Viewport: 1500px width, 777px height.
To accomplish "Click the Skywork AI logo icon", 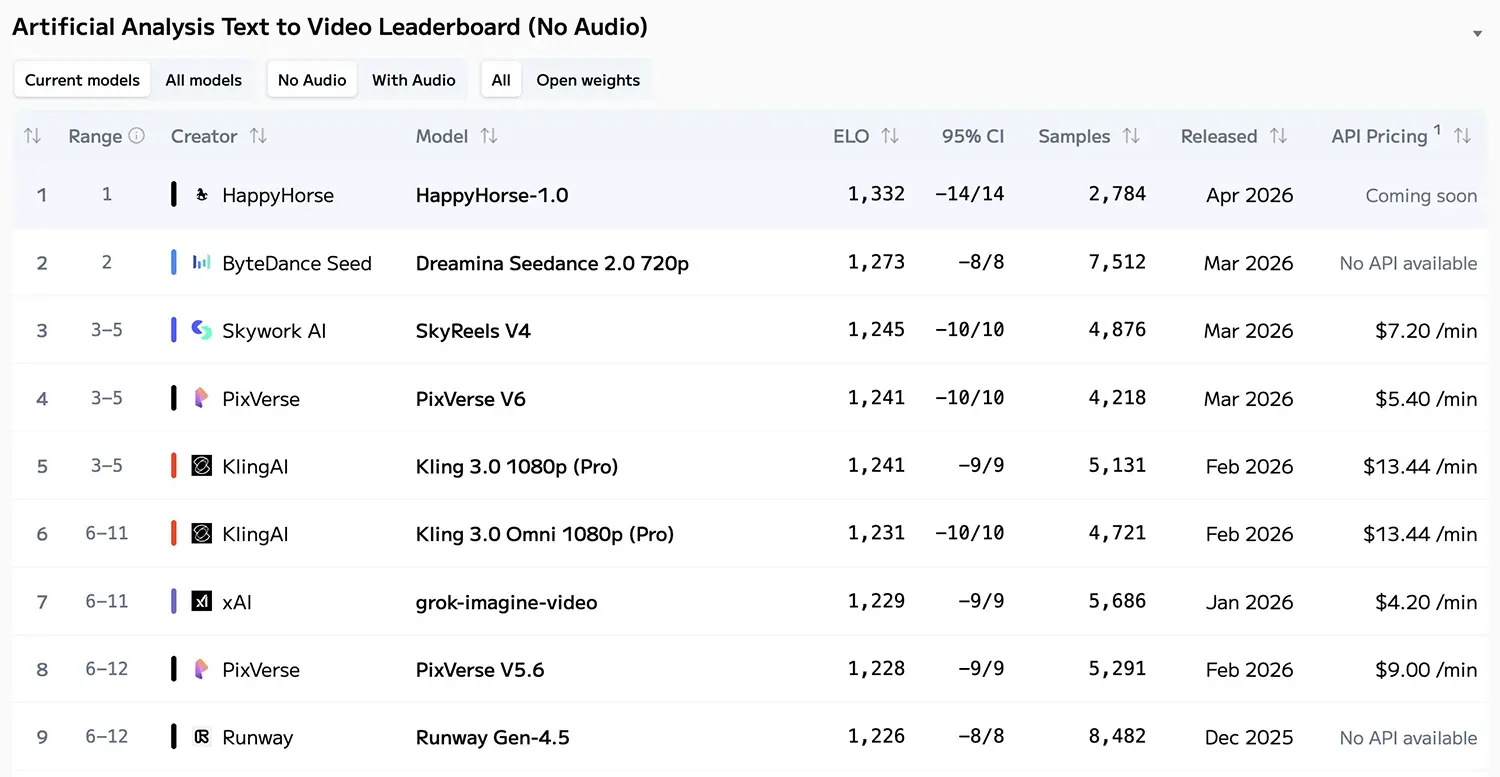I will point(201,330).
